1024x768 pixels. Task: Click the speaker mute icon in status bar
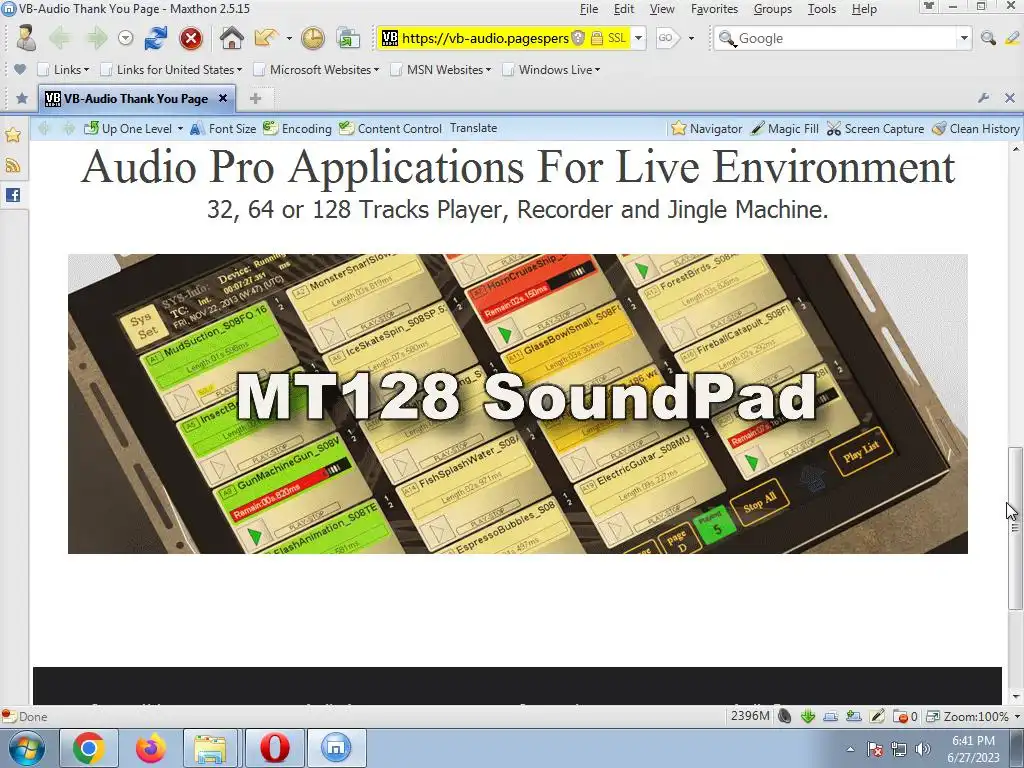tap(784, 716)
